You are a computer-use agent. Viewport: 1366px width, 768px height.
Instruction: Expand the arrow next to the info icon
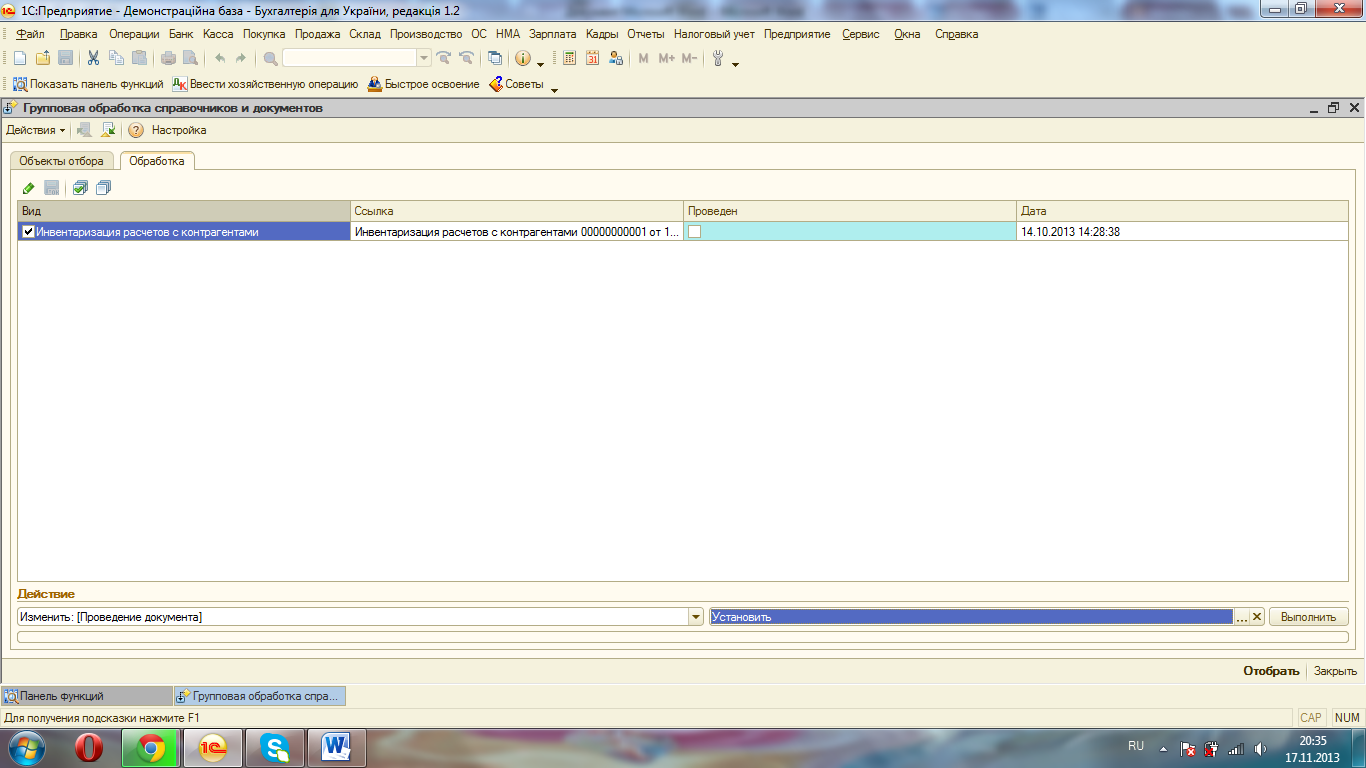541,64
